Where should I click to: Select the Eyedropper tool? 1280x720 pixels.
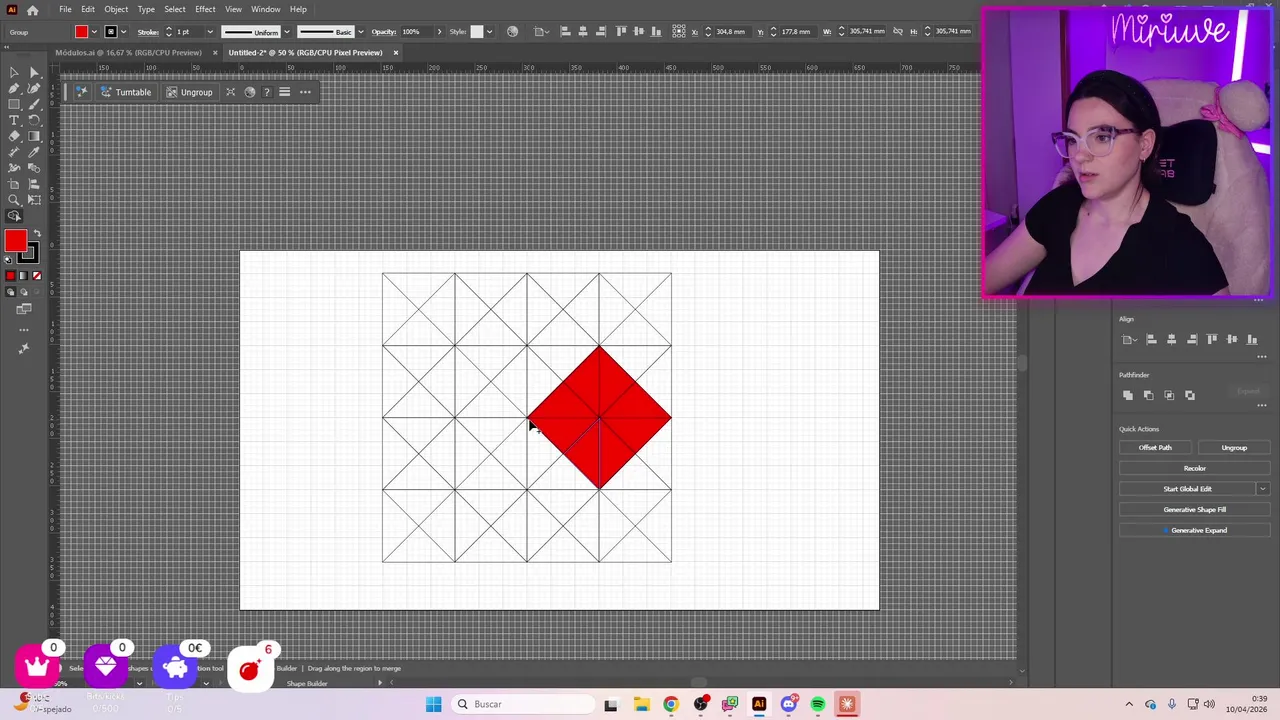34,151
